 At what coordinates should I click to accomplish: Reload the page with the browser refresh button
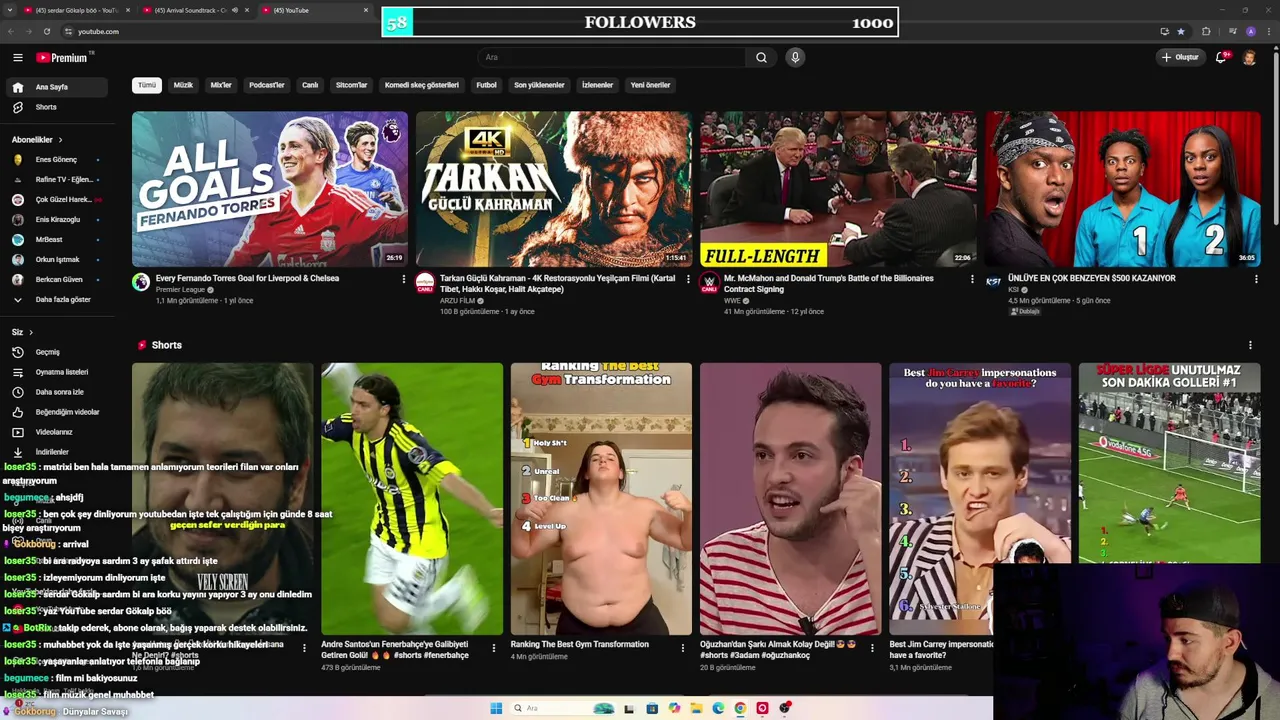46,31
